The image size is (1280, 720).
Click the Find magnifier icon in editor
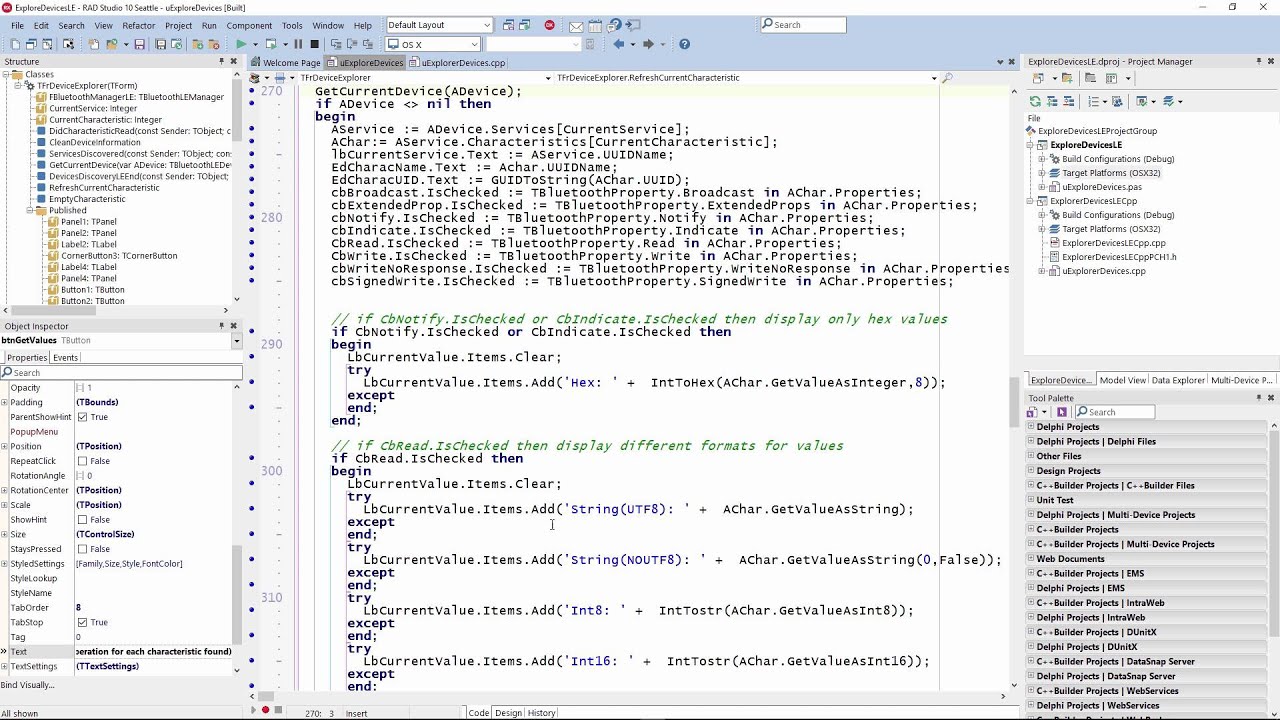point(947,78)
